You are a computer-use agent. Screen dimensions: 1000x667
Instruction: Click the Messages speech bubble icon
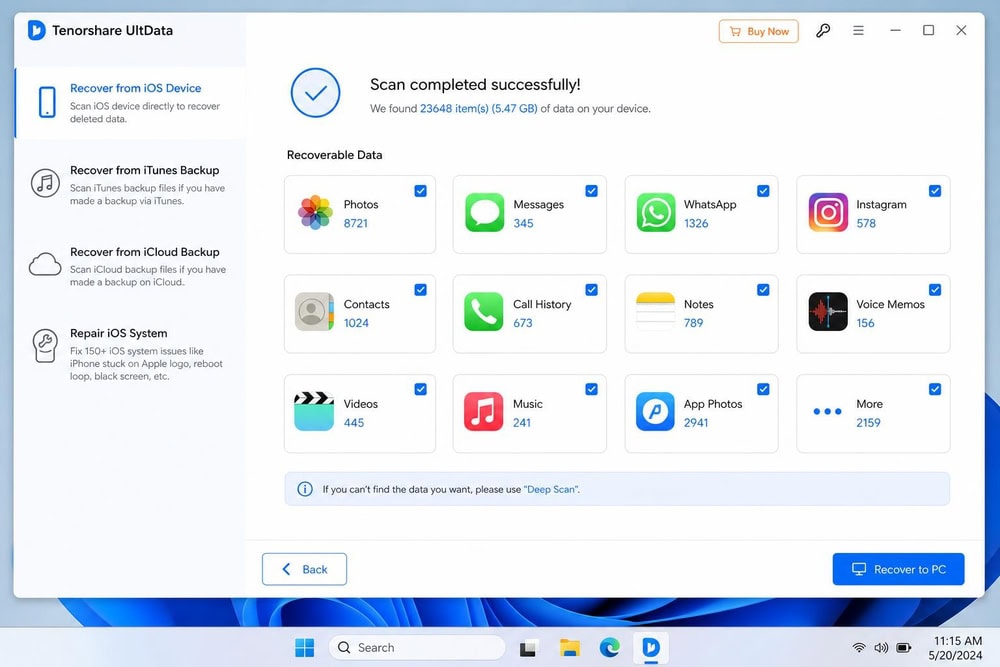click(484, 212)
